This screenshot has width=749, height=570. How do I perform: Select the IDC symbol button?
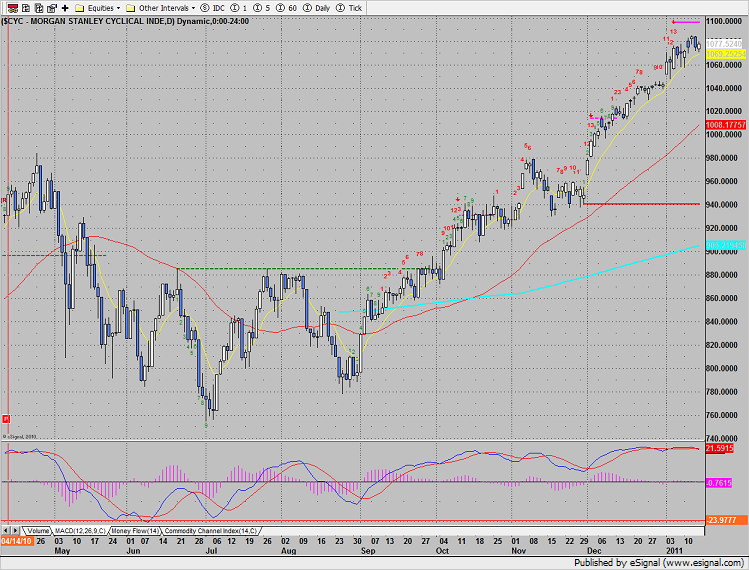tap(213, 8)
